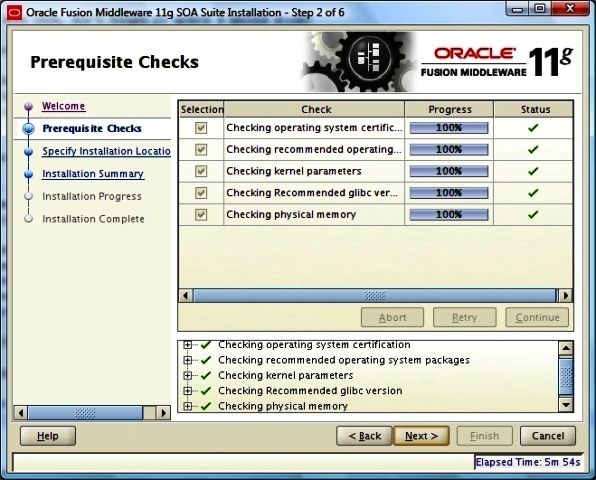The height and width of the screenshot is (480, 596).
Task: Click the Abort button
Action: [x=392, y=317]
